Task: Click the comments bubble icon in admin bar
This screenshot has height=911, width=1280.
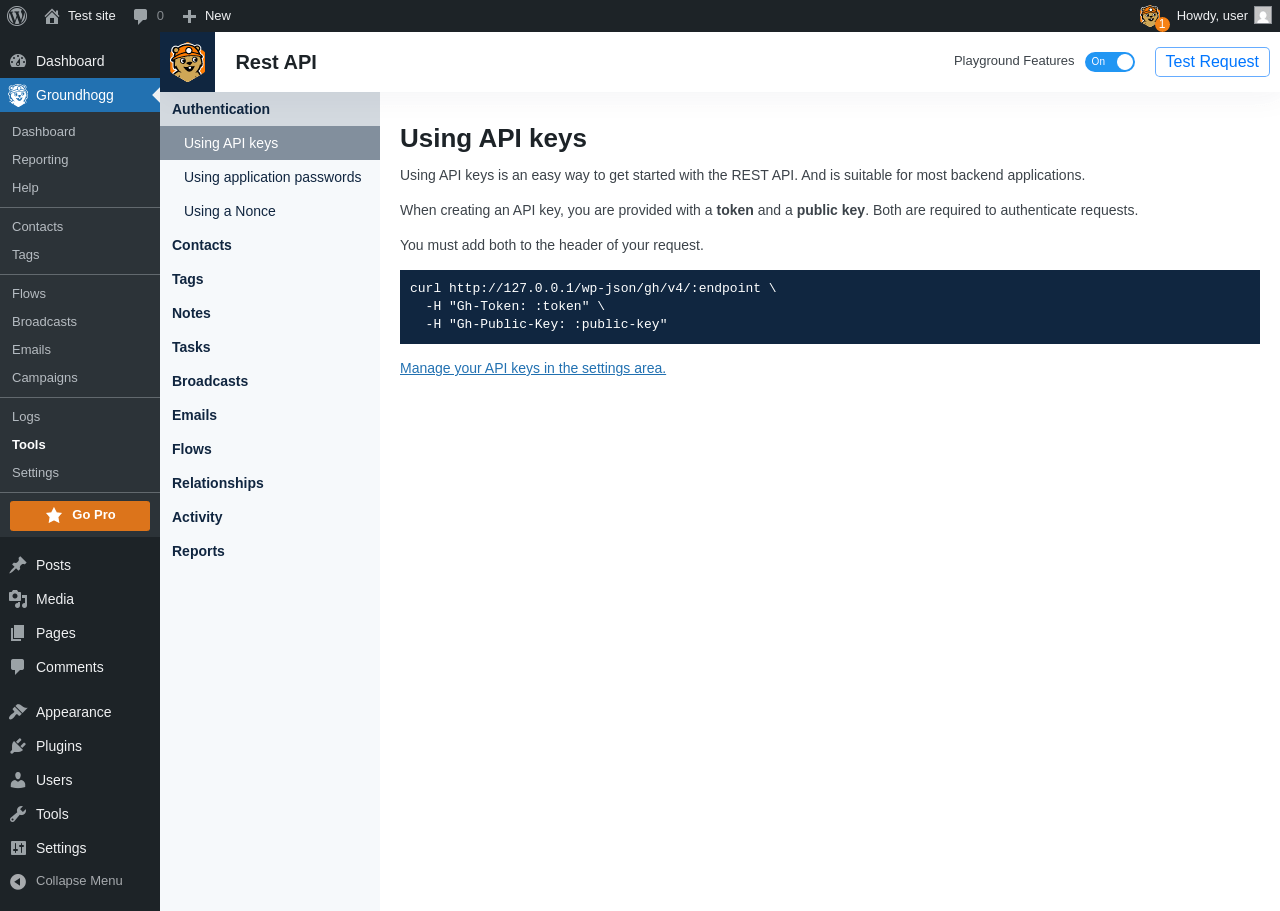Action: click(x=141, y=16)
